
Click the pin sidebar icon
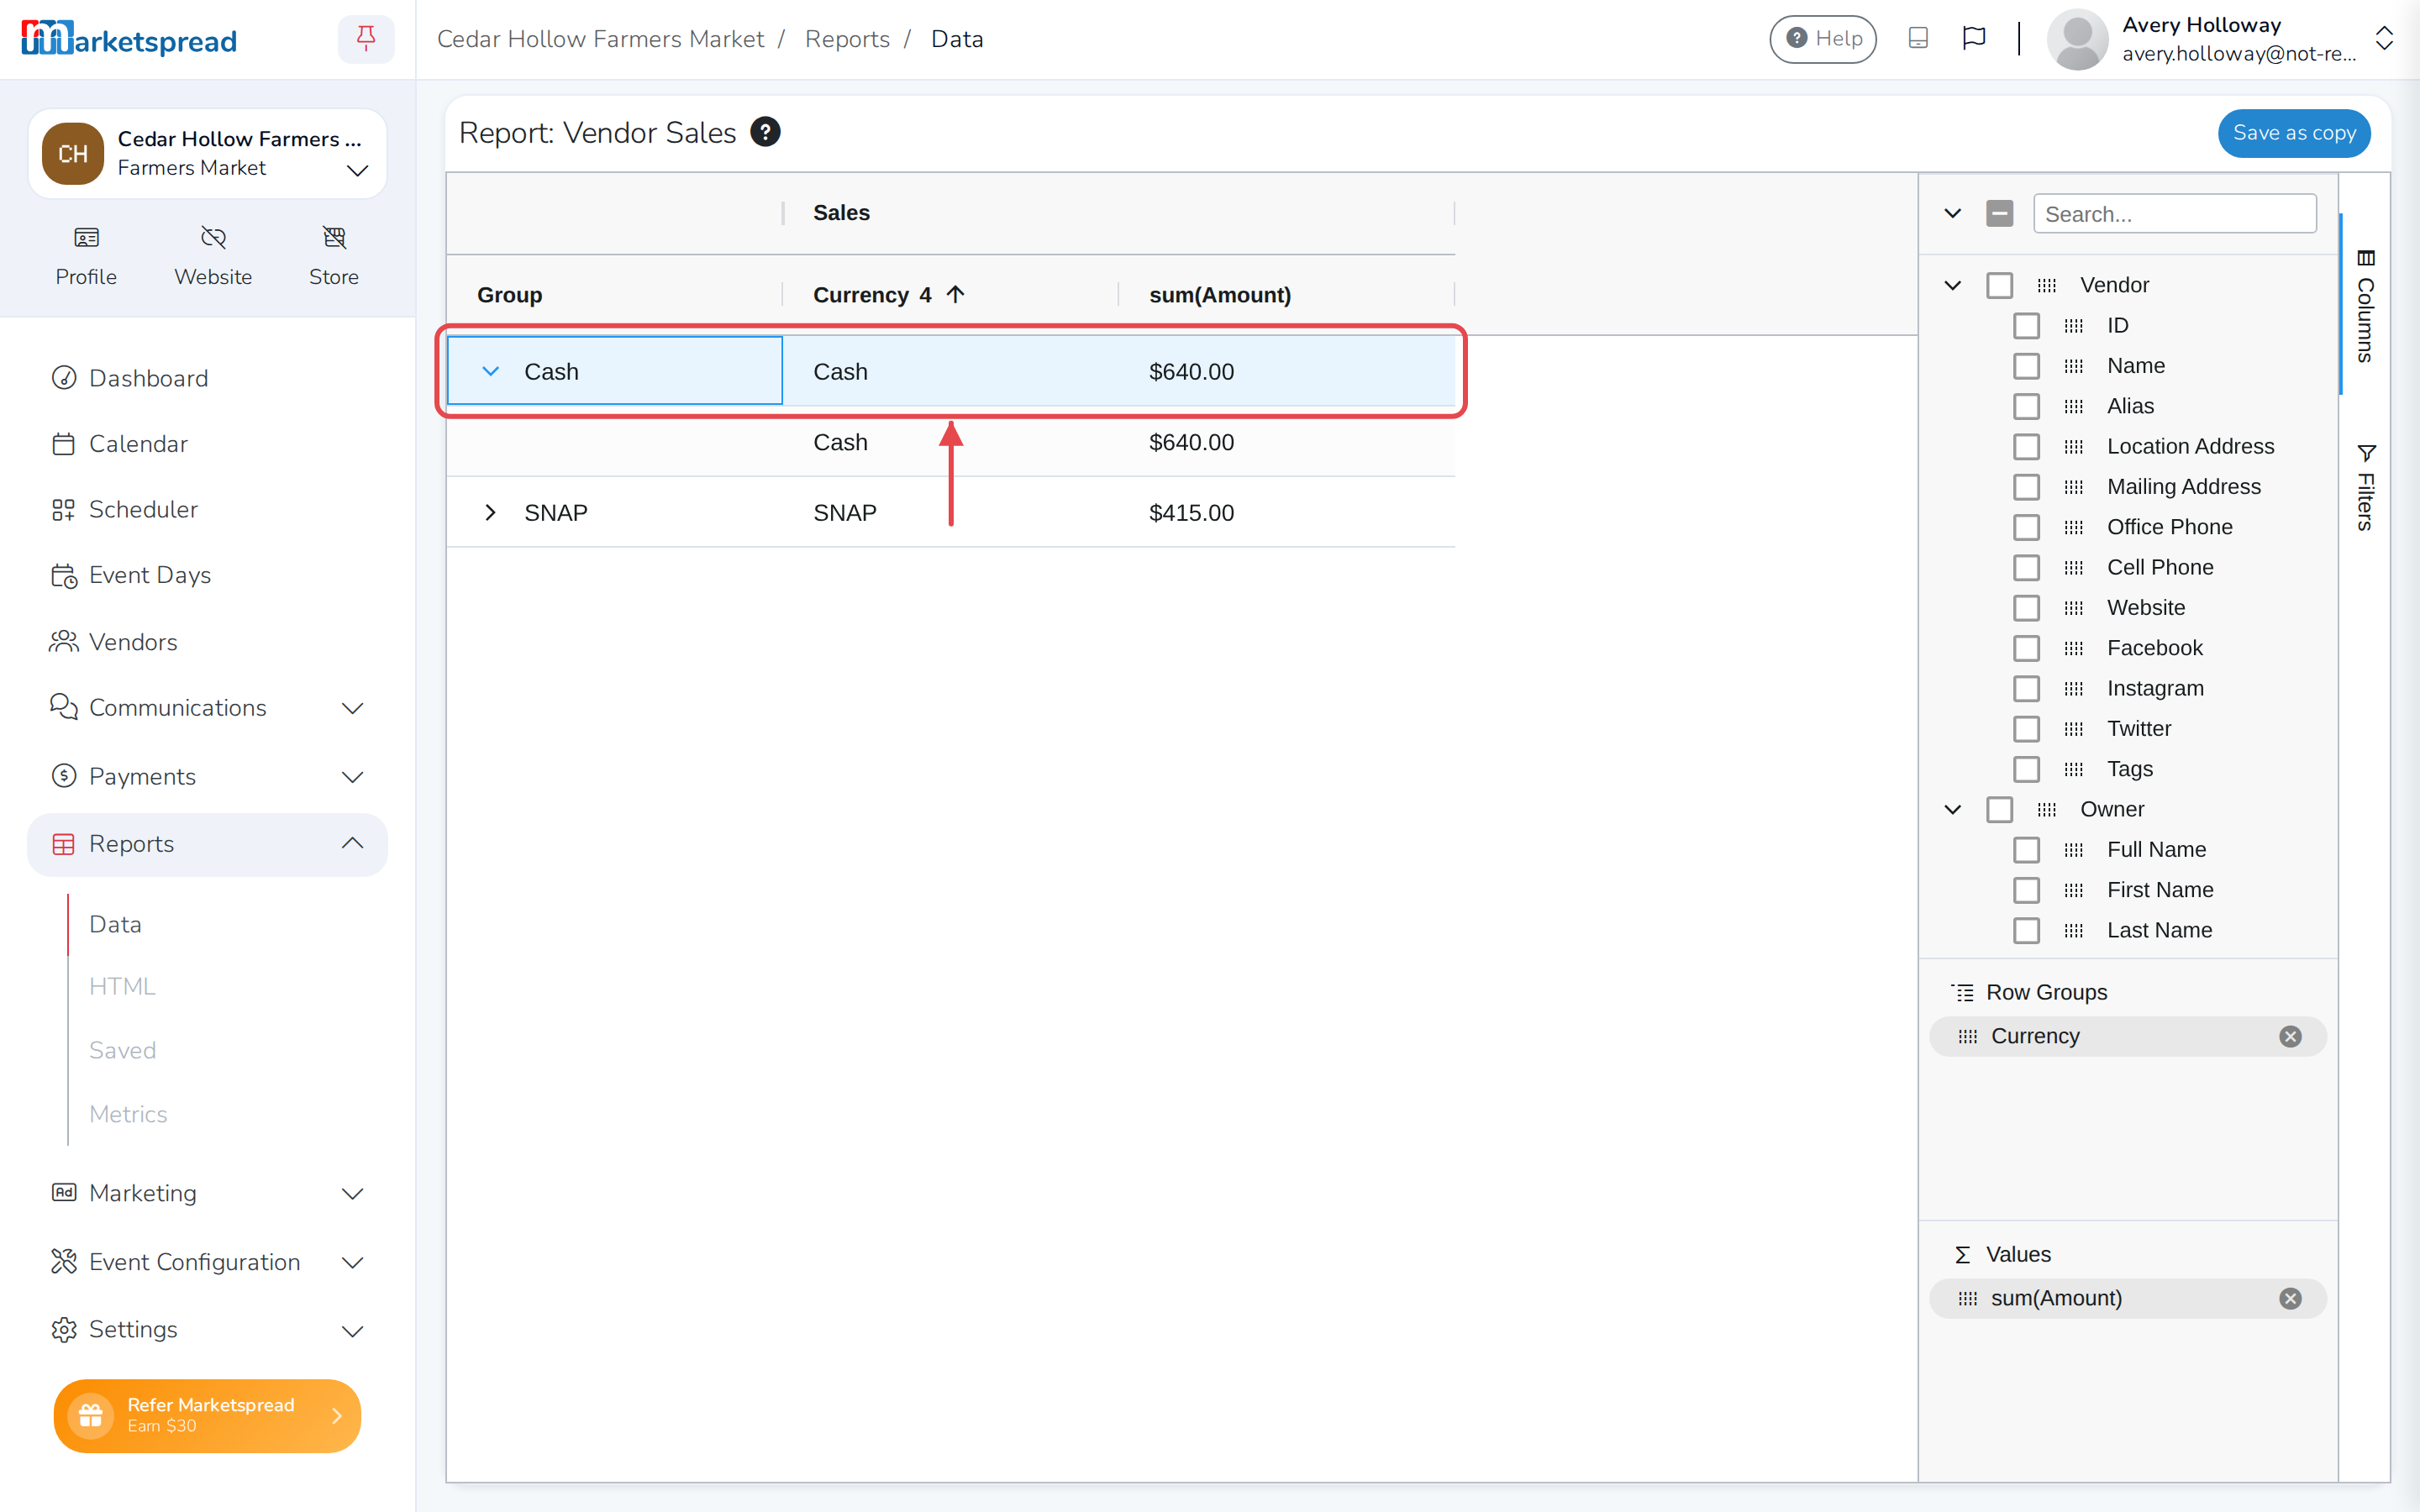pos(366,39)
